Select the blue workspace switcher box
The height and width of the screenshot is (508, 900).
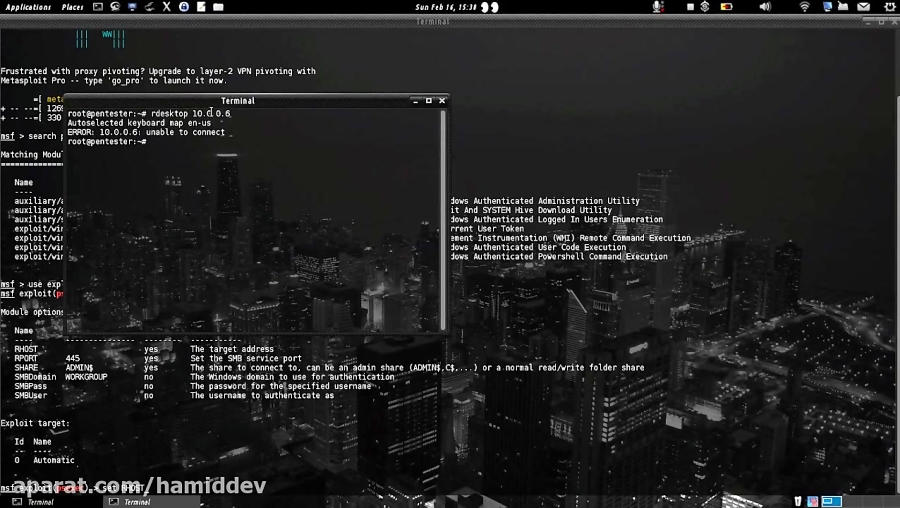[831, 502]
